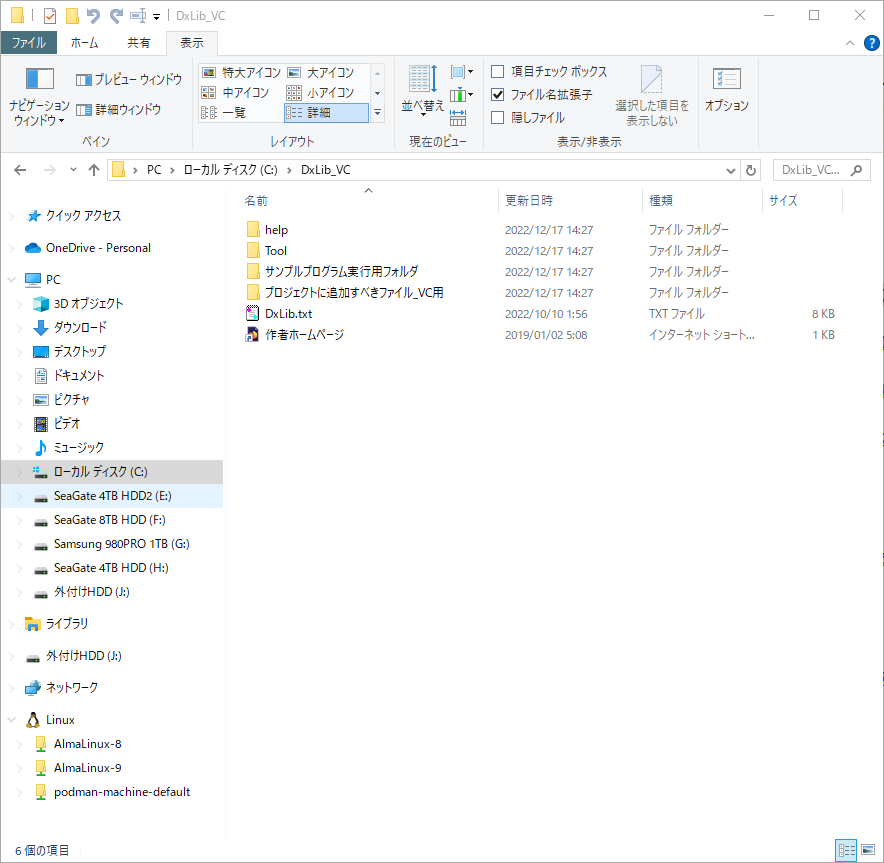Click inside the search box
Screen dimensions: 884x863
[x=815, y=170]
